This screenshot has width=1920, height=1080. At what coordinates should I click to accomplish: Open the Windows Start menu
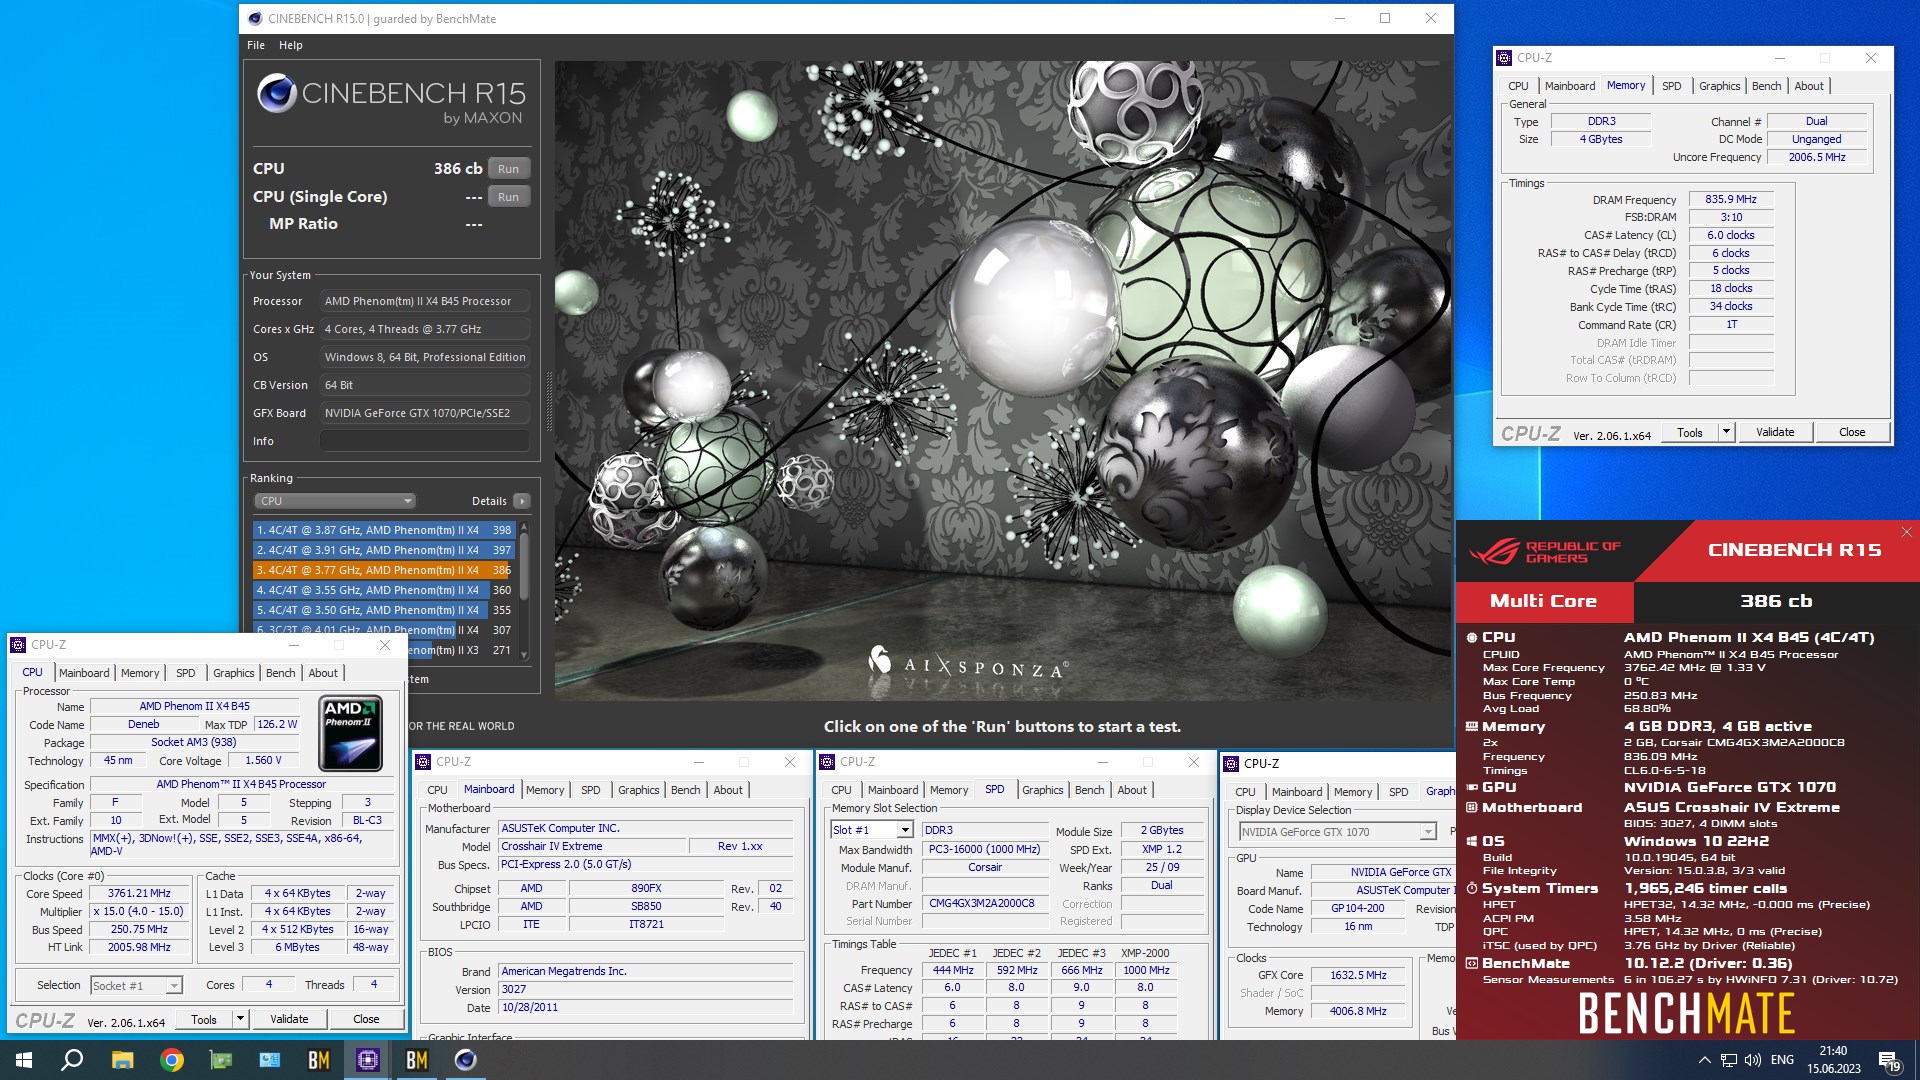coord(24,1060)
